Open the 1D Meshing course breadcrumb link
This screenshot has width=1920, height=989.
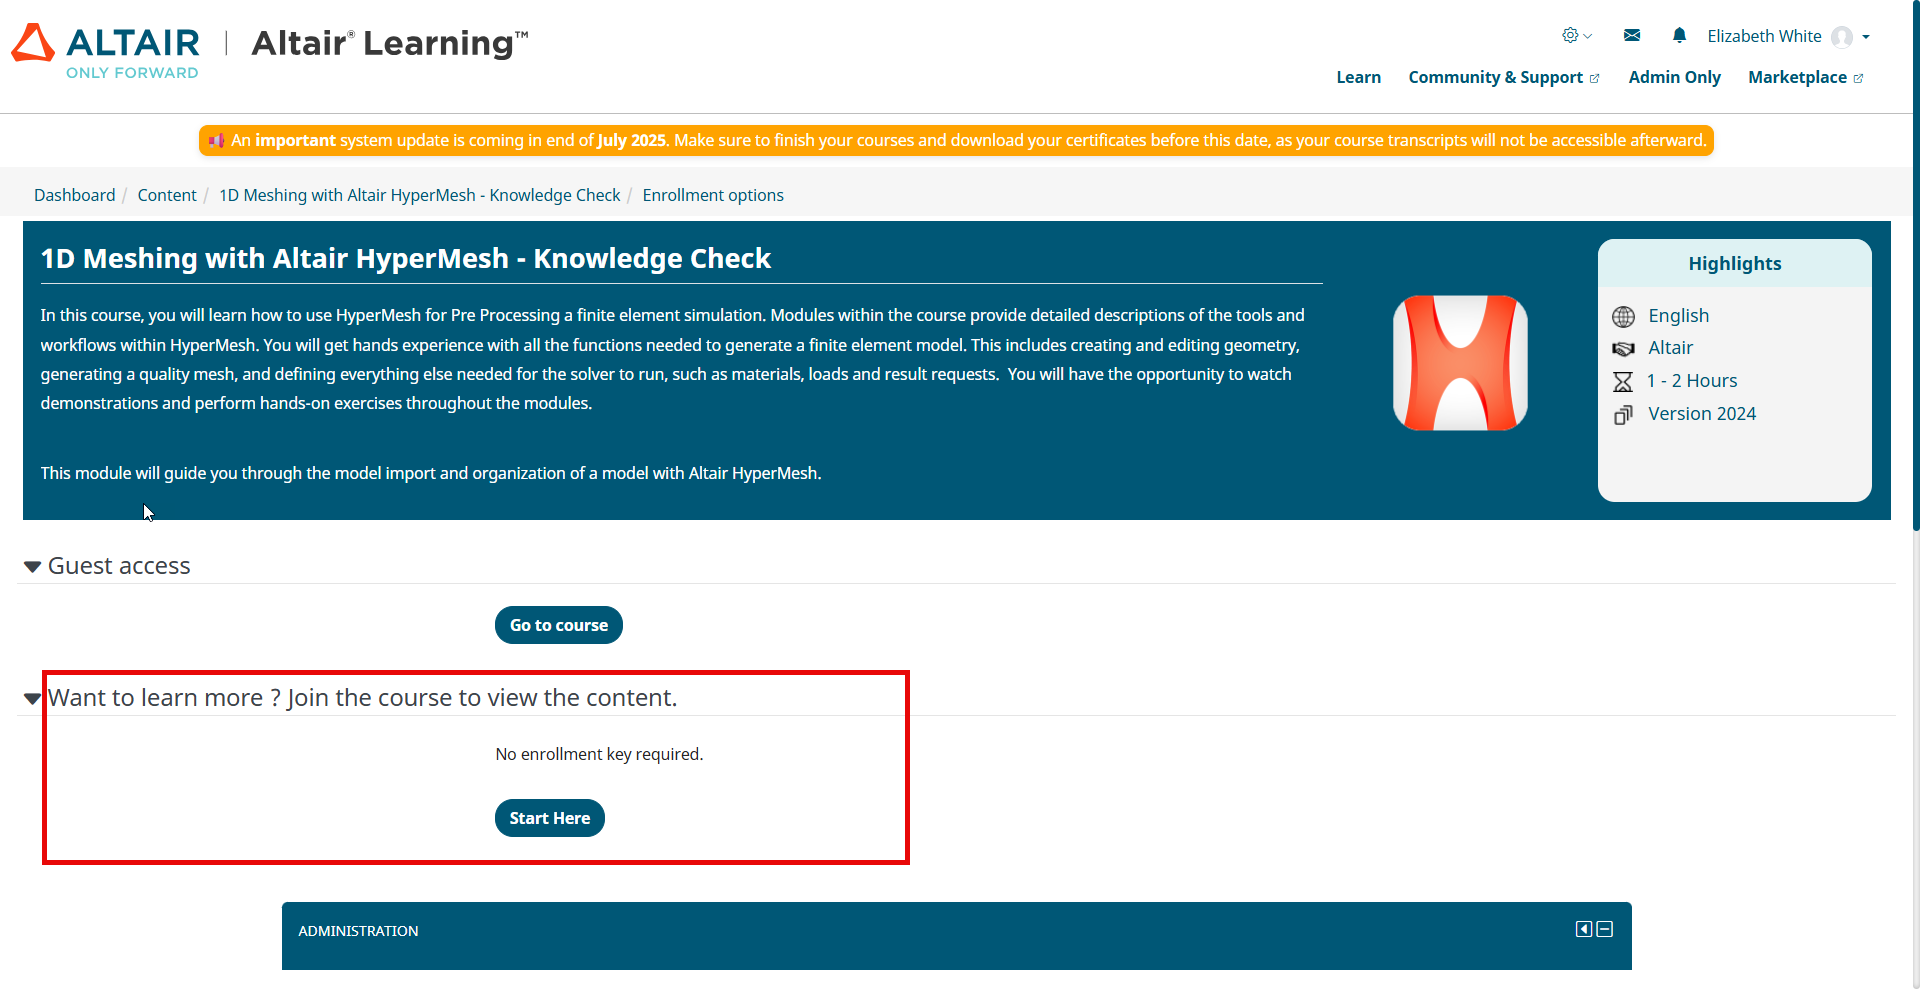click(420, 195)
